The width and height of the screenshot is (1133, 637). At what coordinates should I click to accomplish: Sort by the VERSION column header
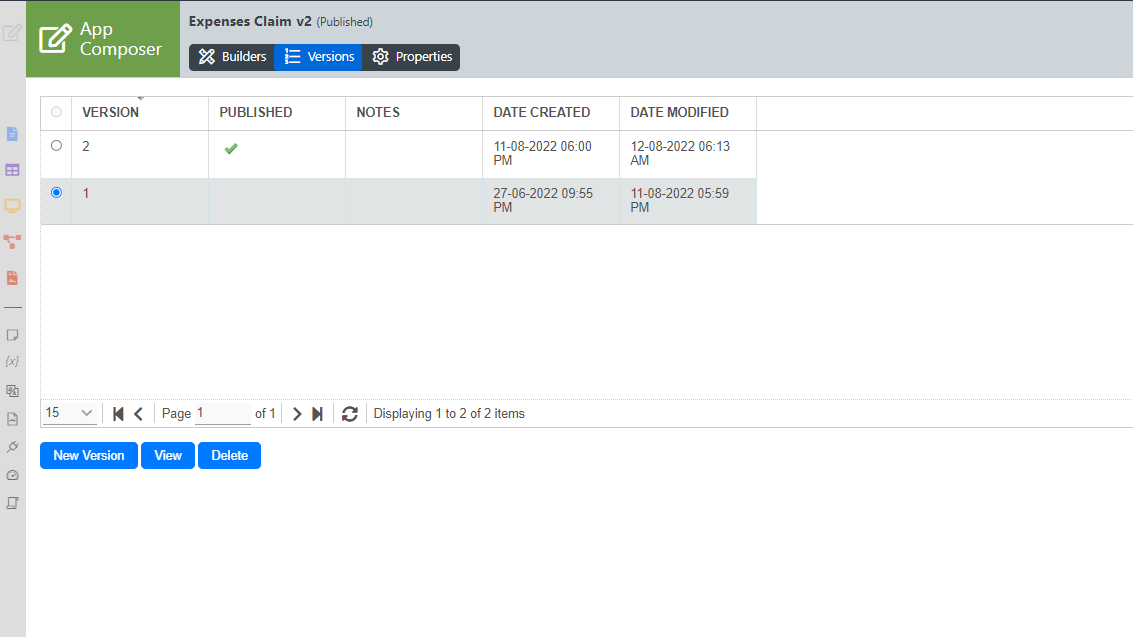[x=111, y=113]
